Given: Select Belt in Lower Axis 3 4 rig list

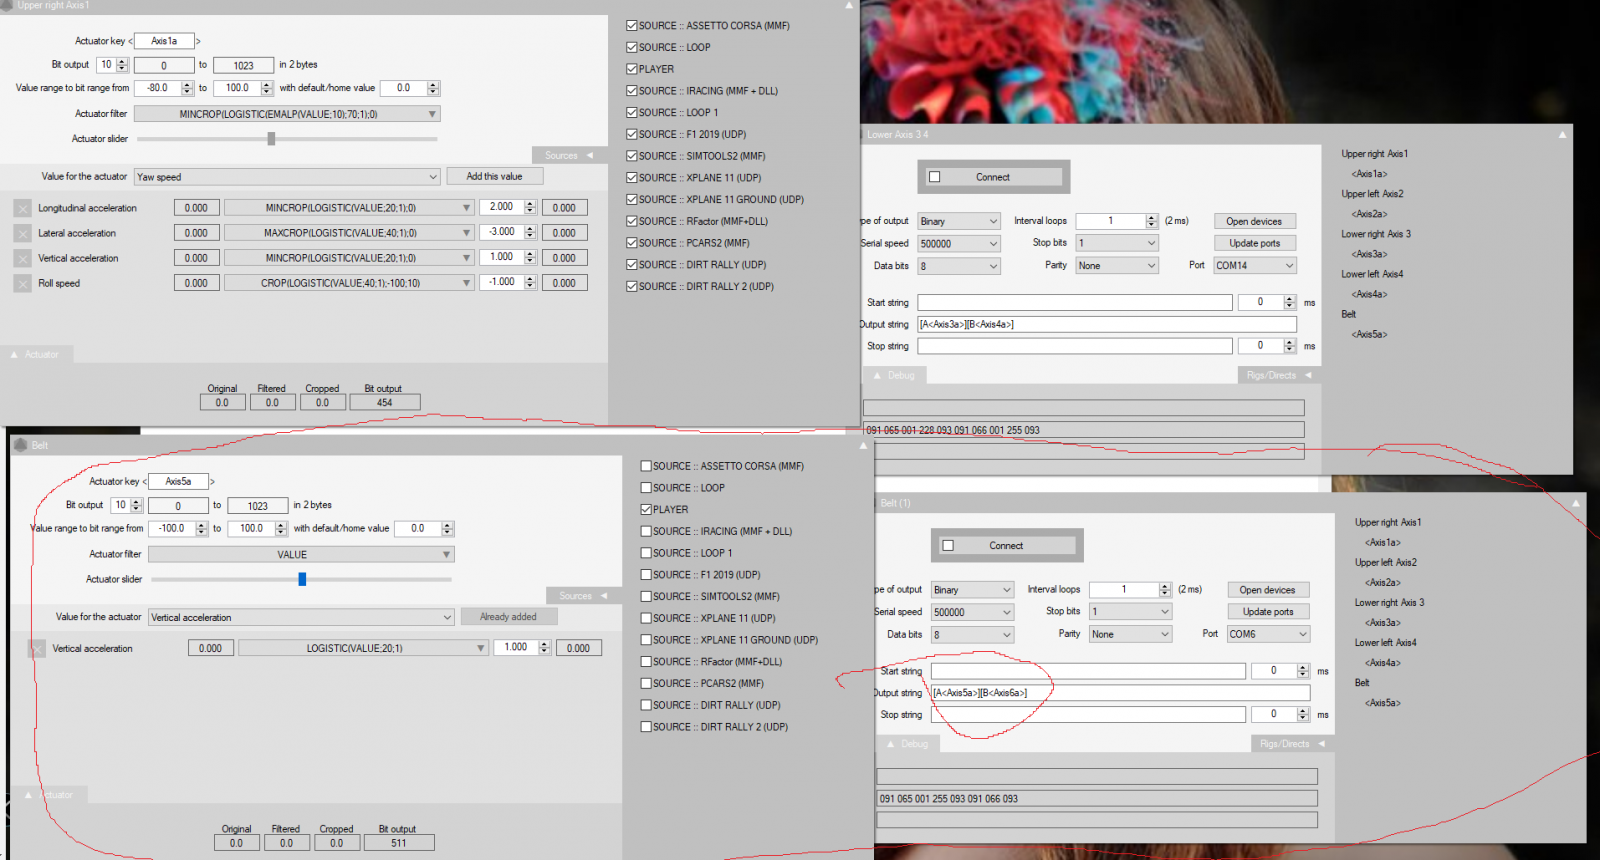Looking at the screenshot, I should click(x=1349, y=314).
